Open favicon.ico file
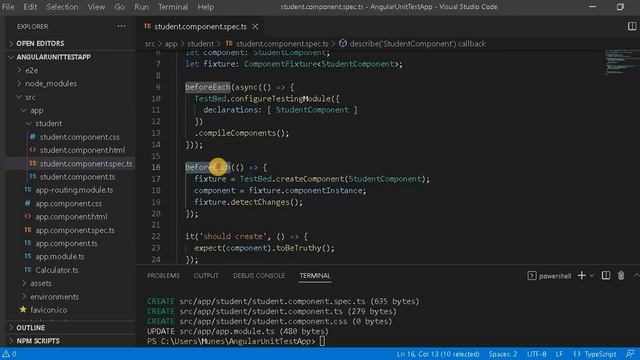 tap(48, 310)
